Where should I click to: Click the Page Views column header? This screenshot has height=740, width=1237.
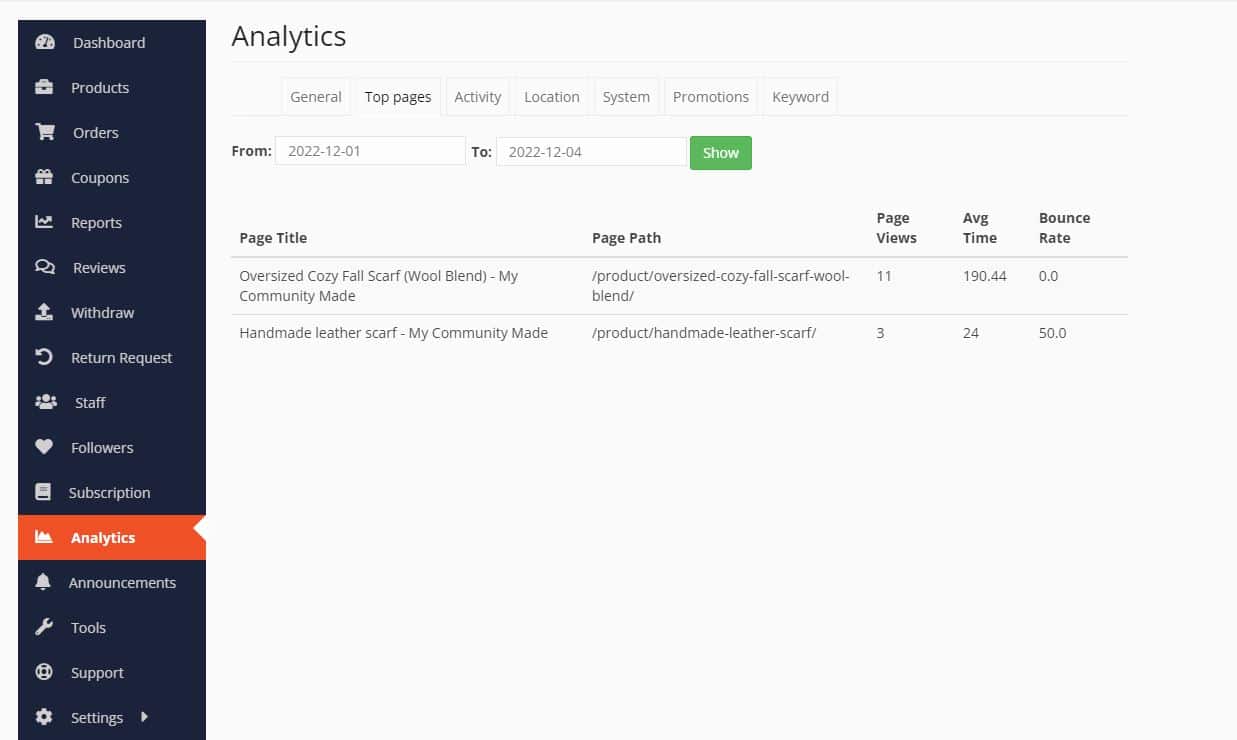click(x=896, y=228)
